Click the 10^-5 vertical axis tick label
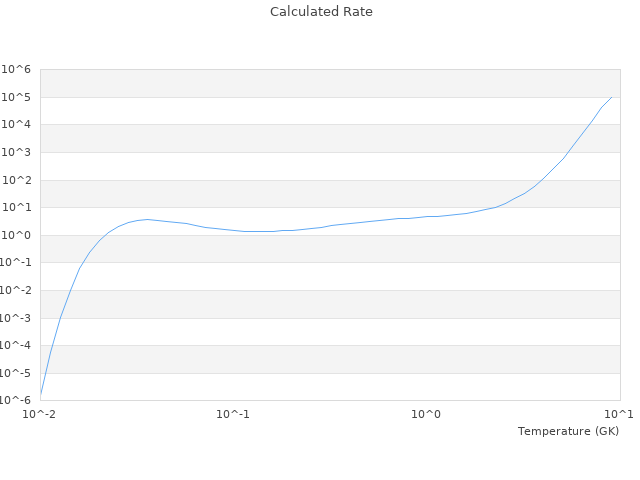640x480 pixels. [x=14, y=374]
